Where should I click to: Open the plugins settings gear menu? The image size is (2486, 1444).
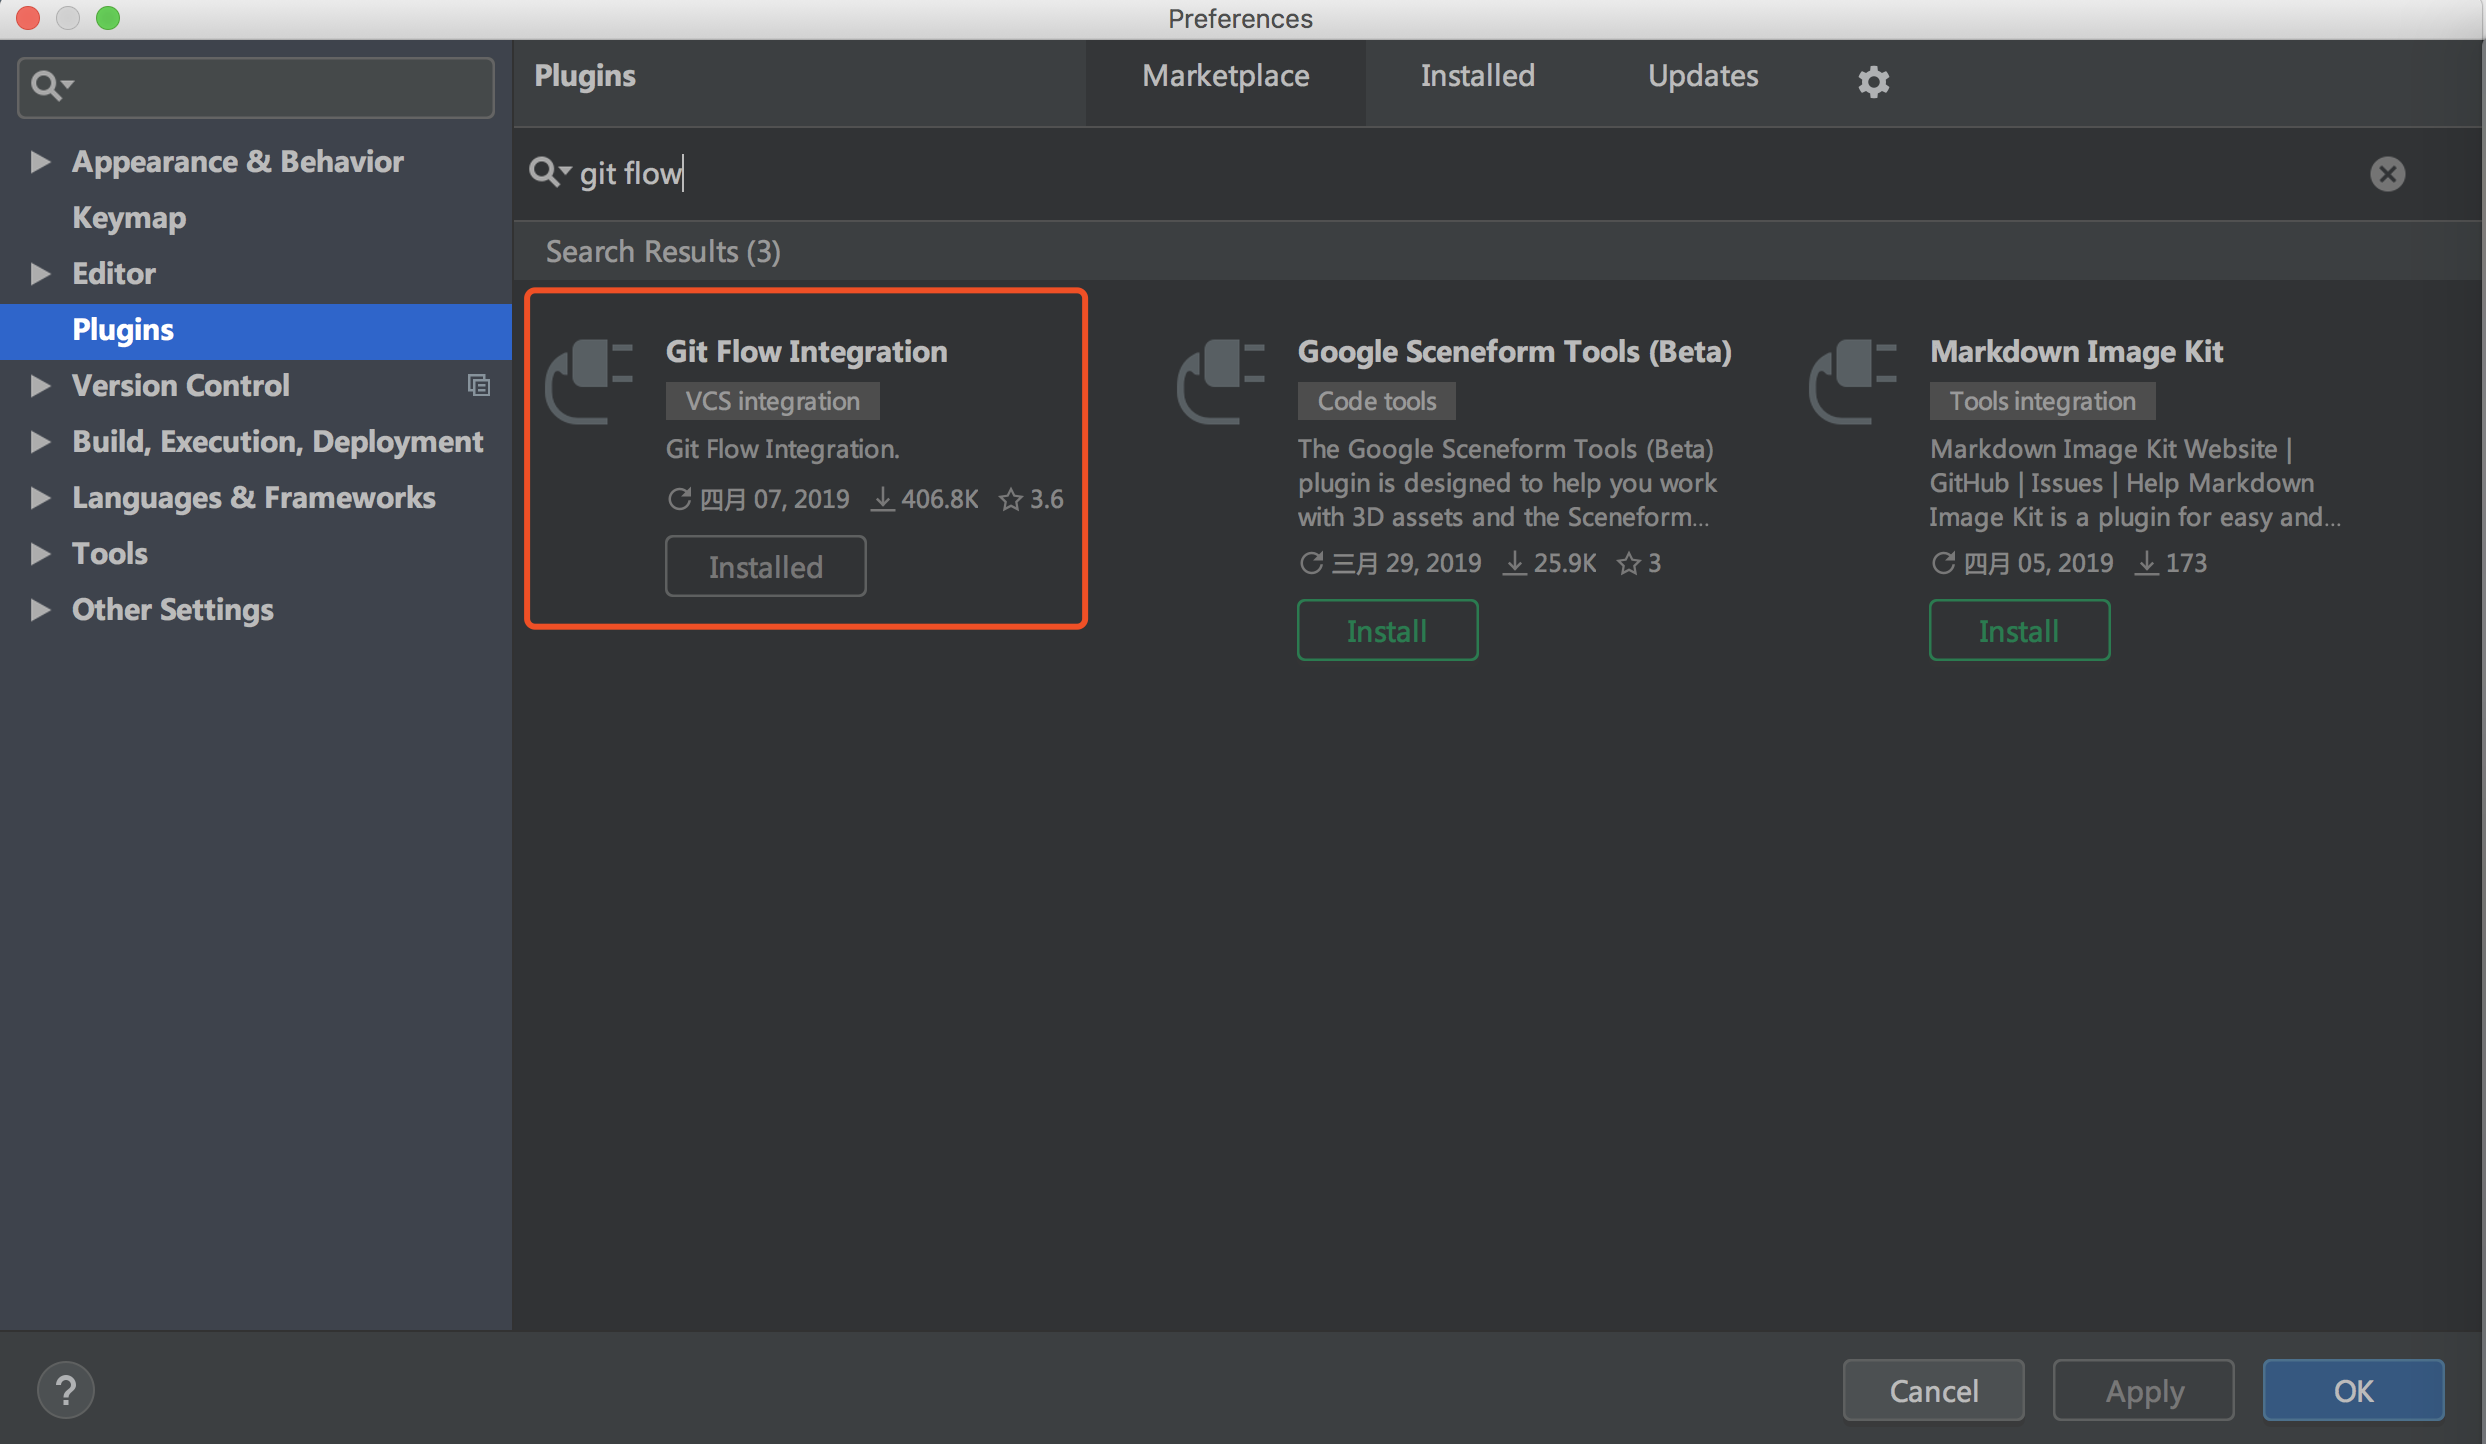coord(1873,81)
